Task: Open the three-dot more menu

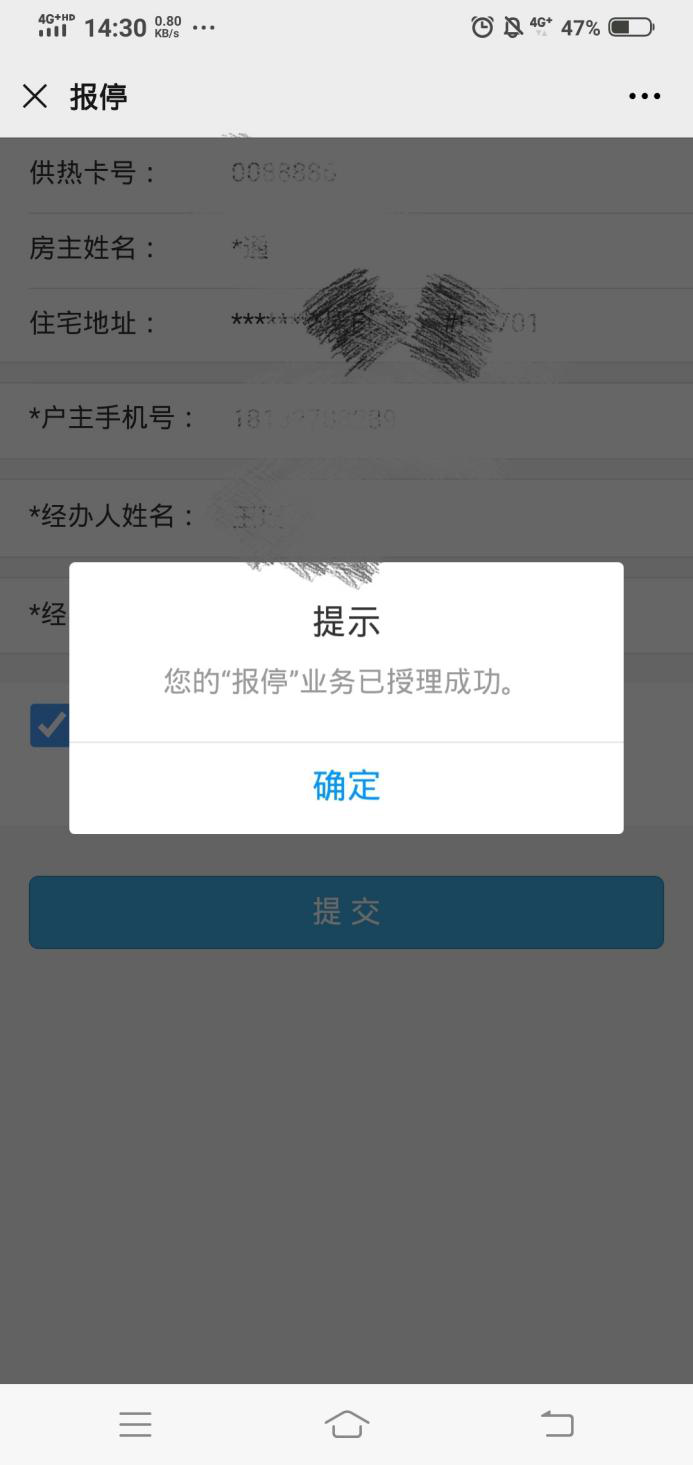Action: [644, 96]
